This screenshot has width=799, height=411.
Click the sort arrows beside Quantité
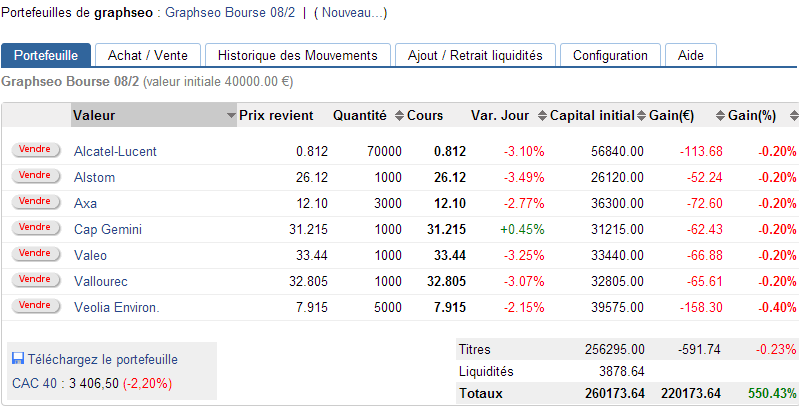399,116
